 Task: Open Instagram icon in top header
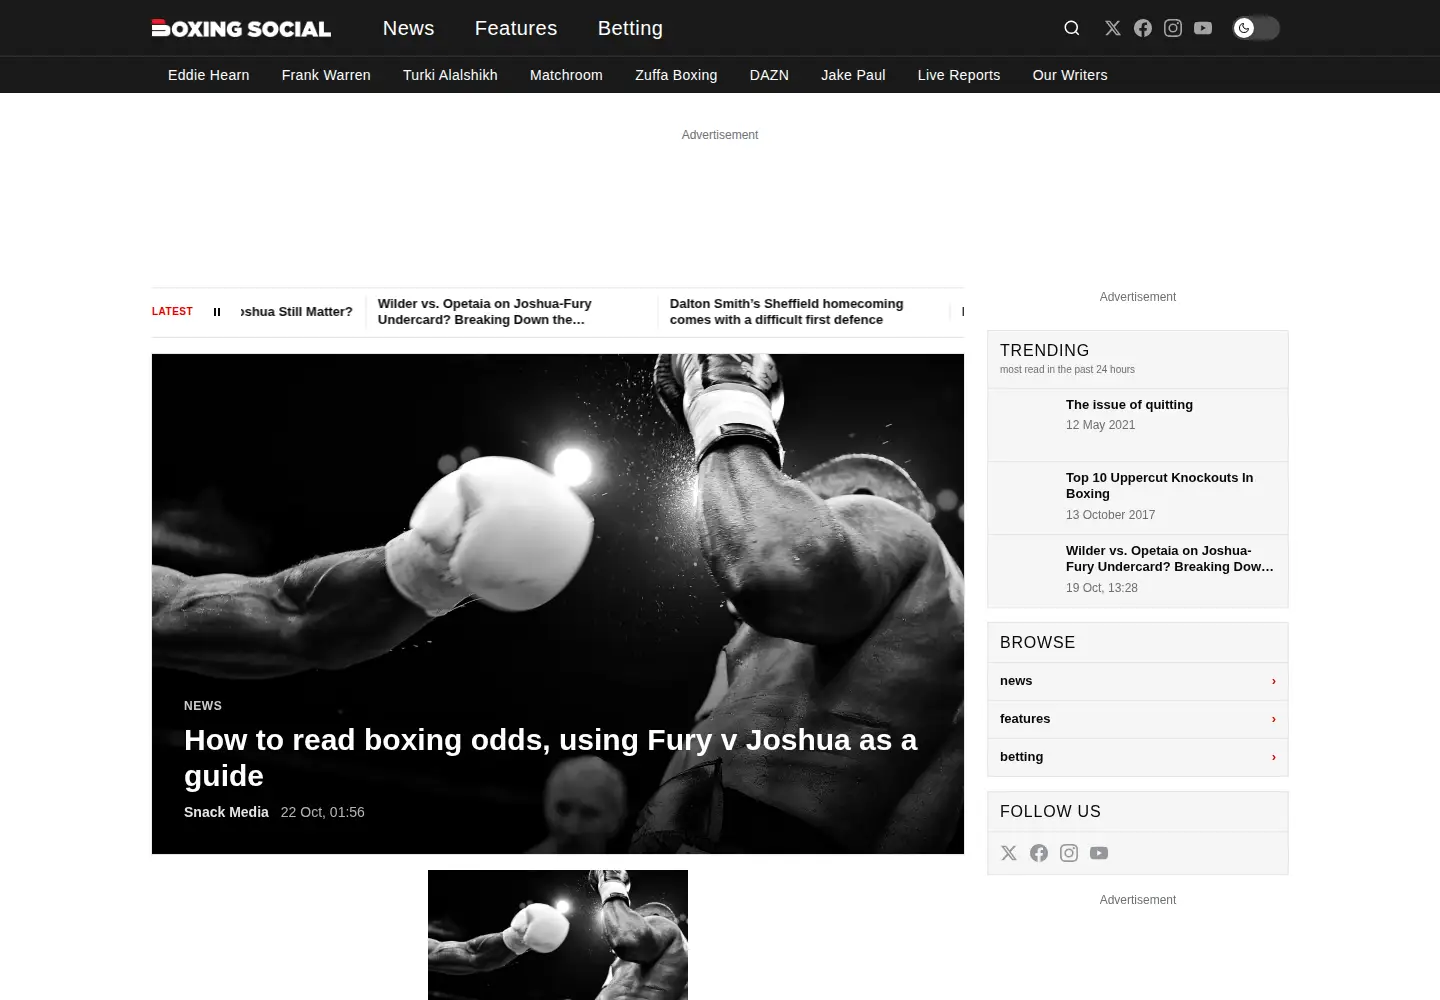pos(1173,28)
